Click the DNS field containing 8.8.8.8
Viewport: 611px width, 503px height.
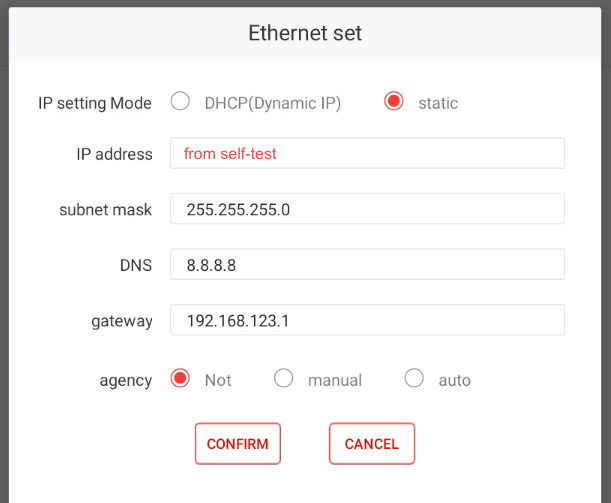click(x=367, y=265)
